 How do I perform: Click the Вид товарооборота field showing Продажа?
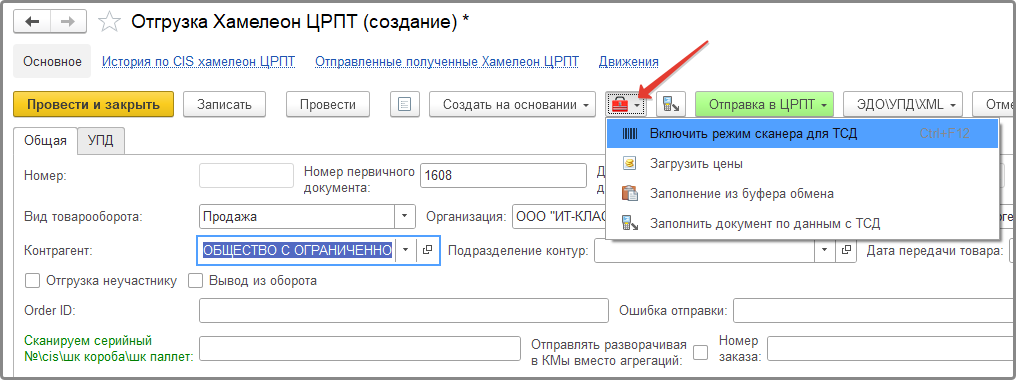point(297,217)
